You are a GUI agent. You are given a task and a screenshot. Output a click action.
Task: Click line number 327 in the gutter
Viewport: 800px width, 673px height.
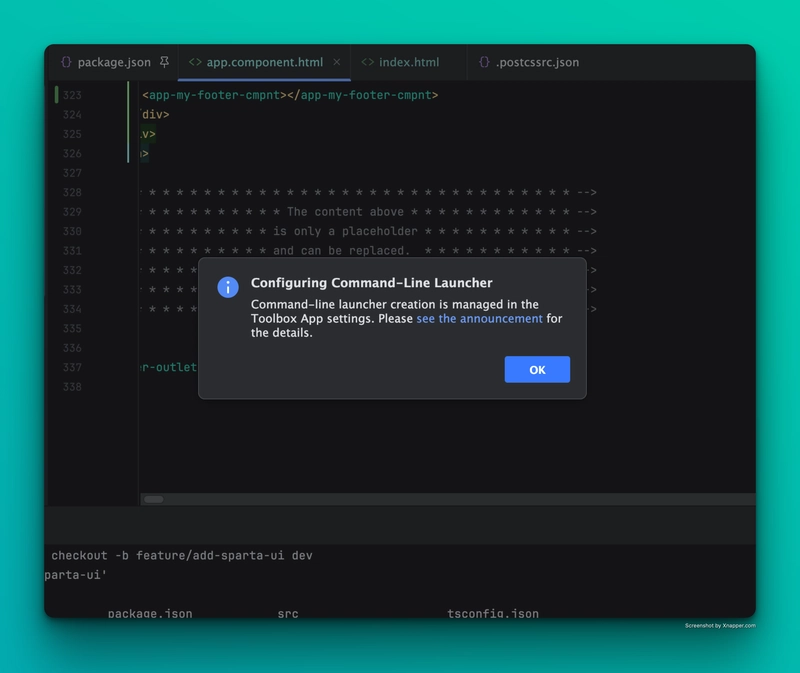[72, 173]
